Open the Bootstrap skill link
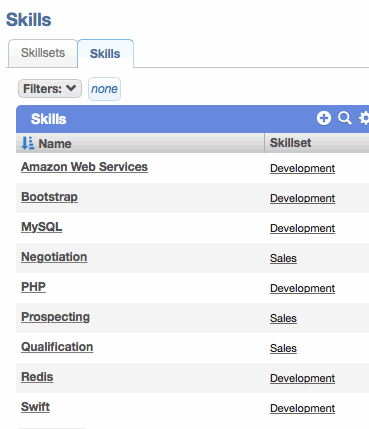Screen dimensions: 369x429 pos(49,197)
